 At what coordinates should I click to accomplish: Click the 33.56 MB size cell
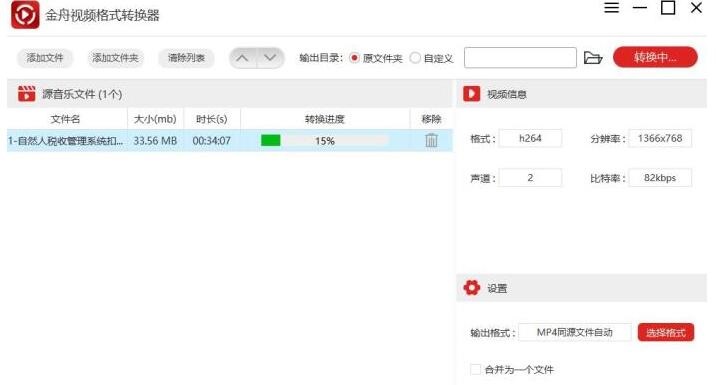pyautogui.click(x=155, y=141)
